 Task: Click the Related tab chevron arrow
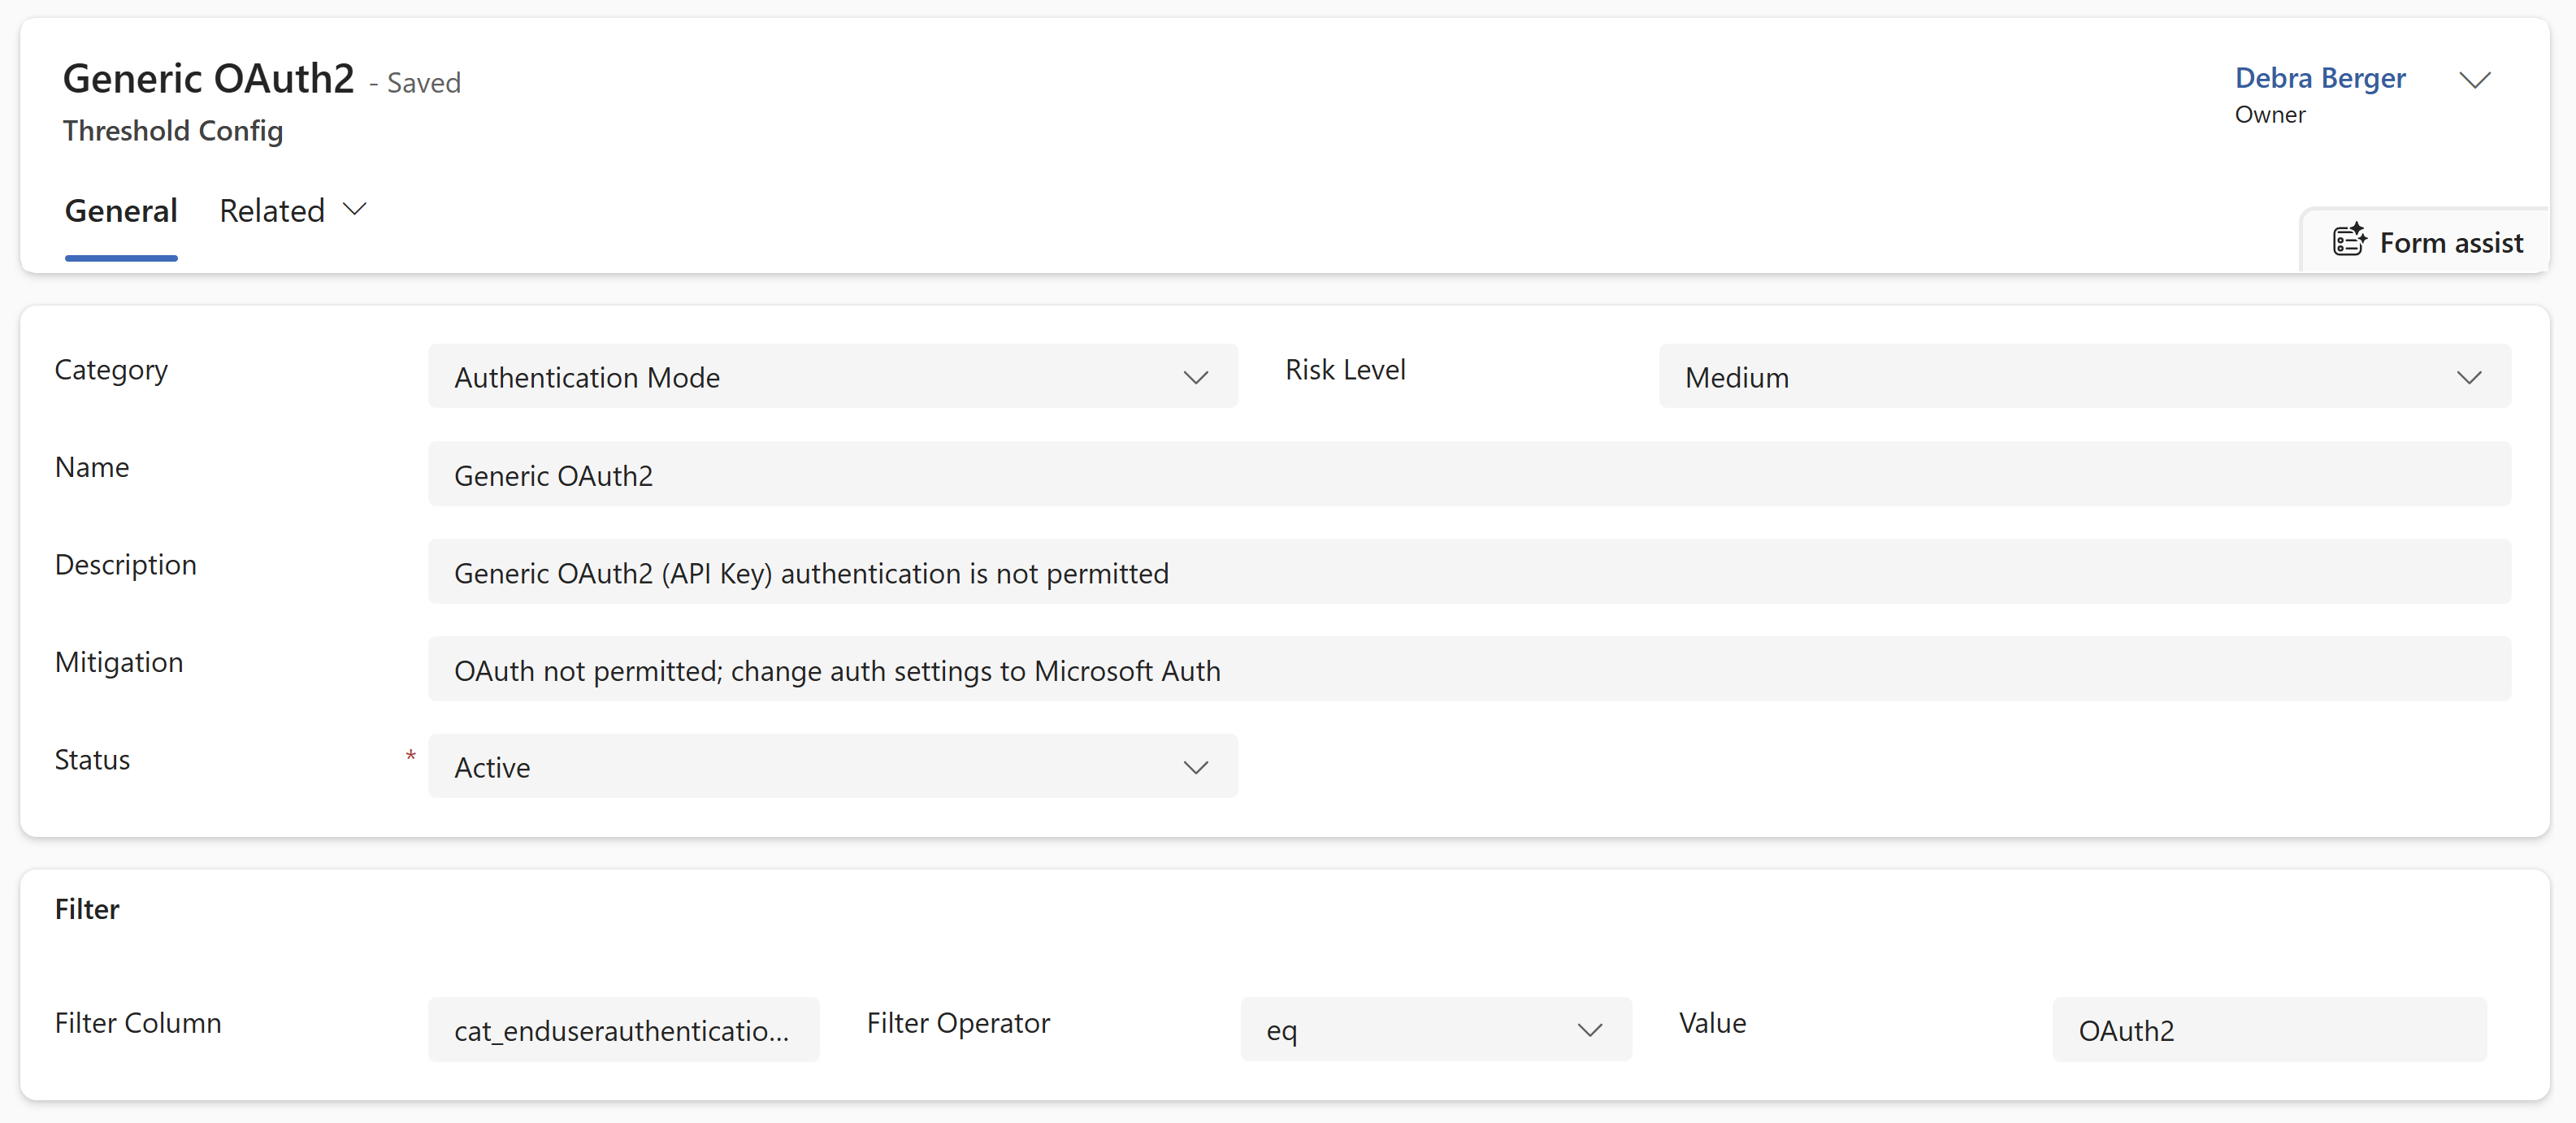point(355,210)
